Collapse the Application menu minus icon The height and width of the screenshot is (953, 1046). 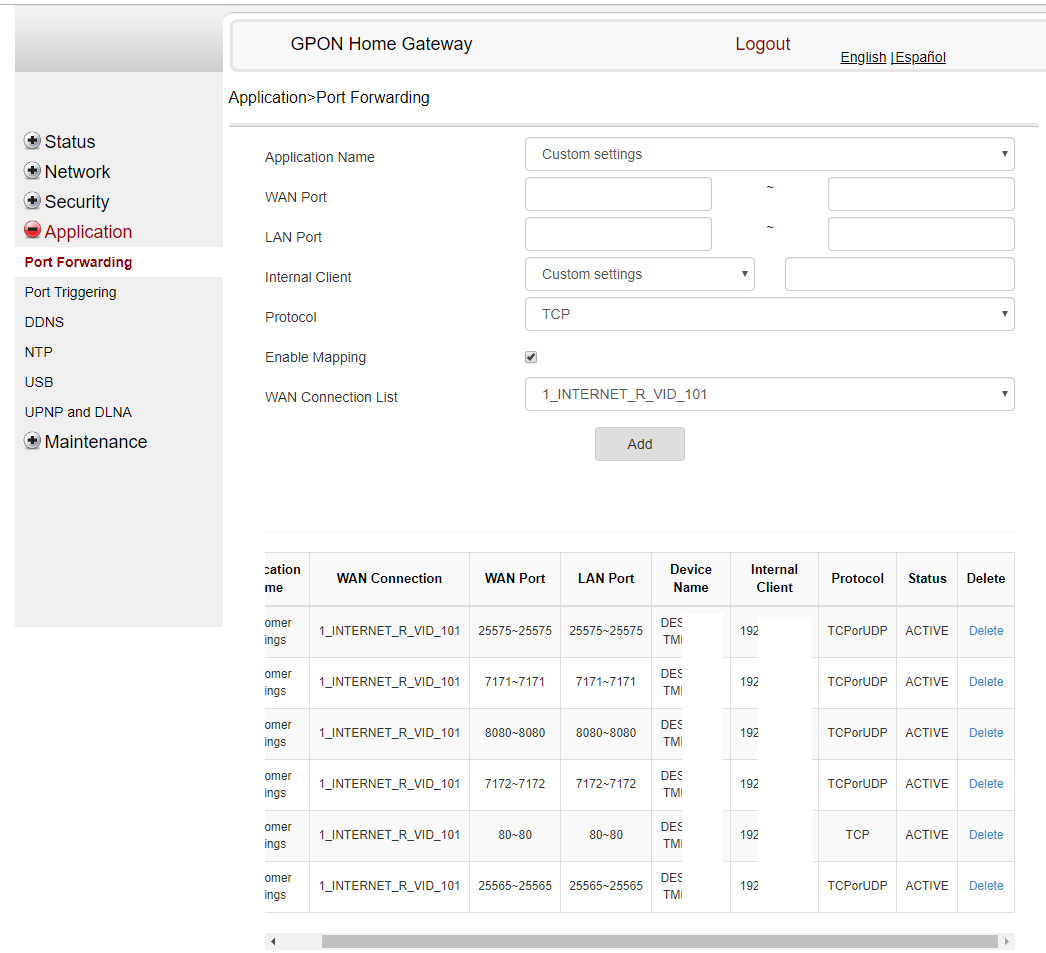(32, 230)
